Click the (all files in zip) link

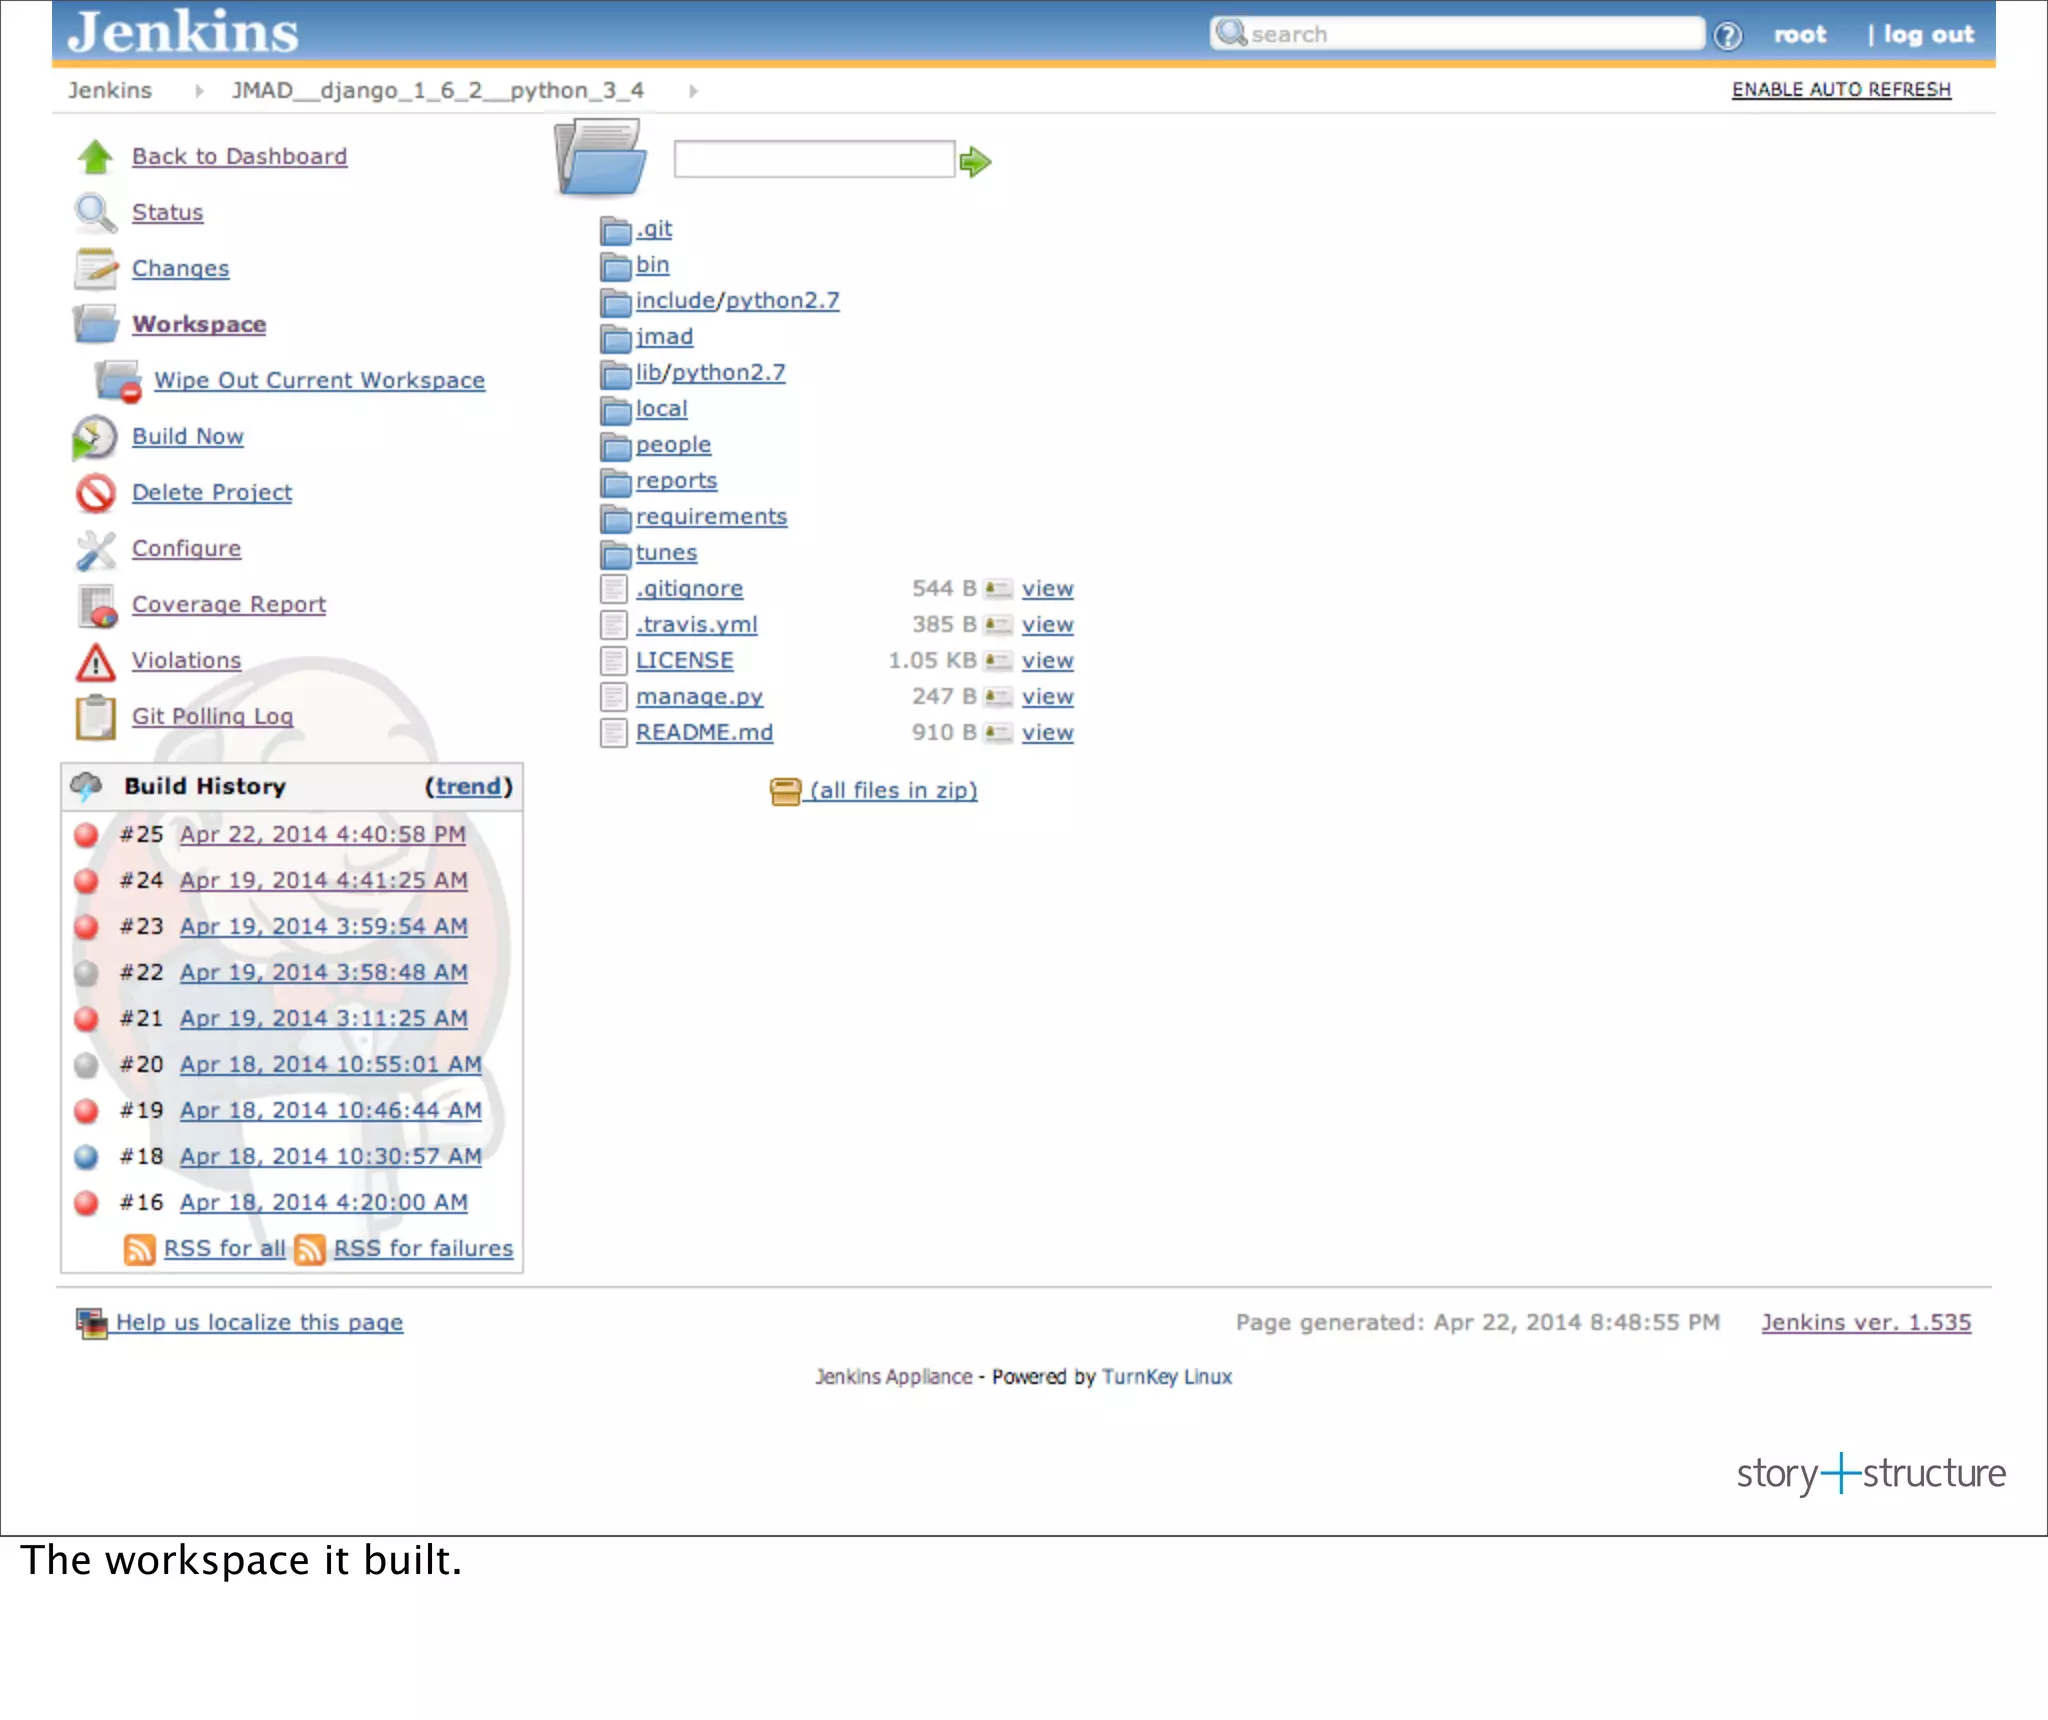(x=893, y=791)
